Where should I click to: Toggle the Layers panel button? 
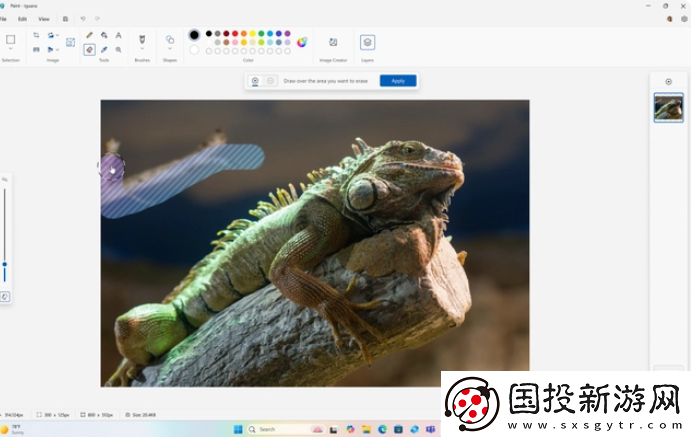tap(367, 42)
